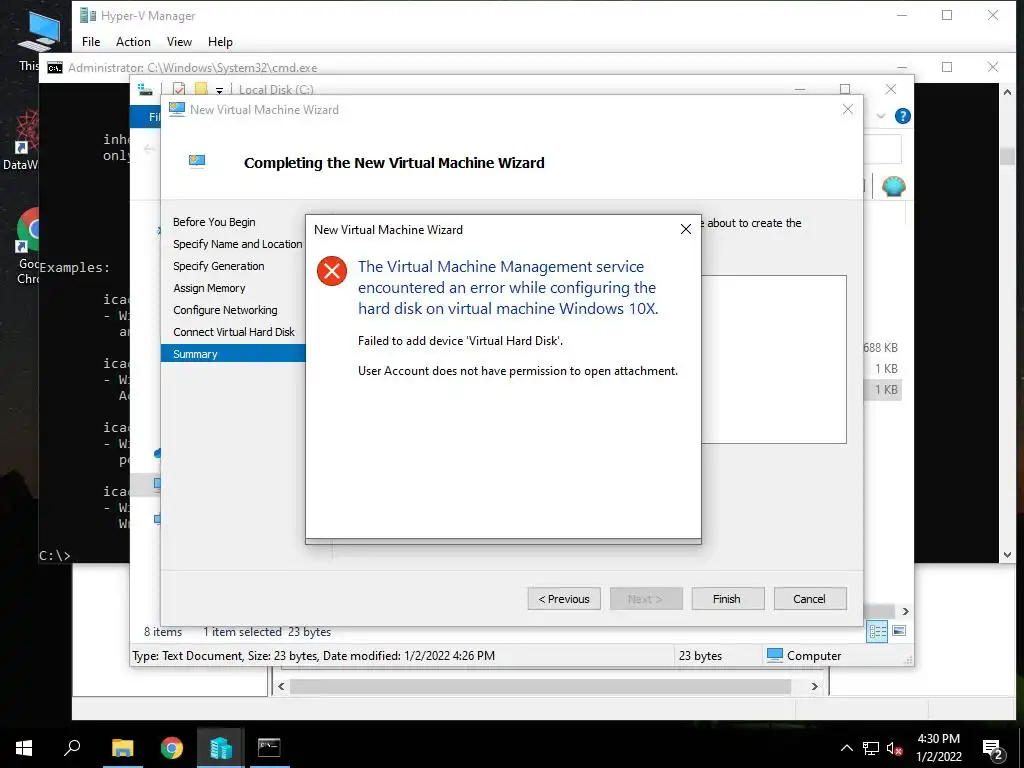Select the Assign Memory wizard step

click(209, 288)
